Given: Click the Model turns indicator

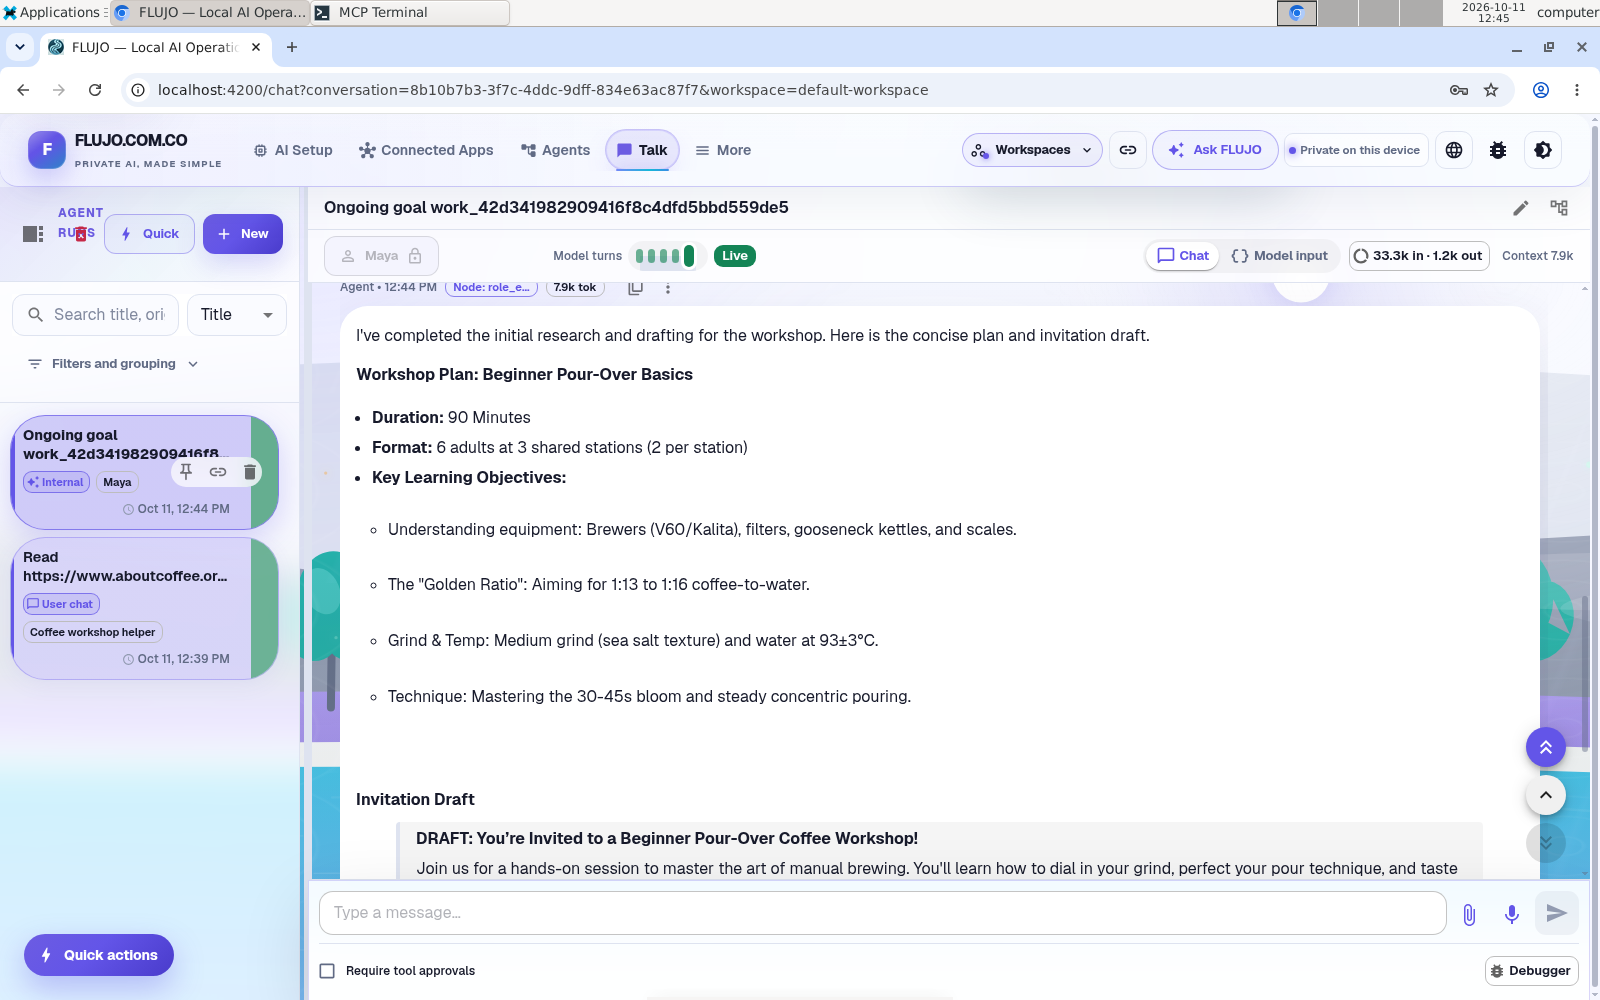Looking at the screenshot, I should [x=666, y=256].
